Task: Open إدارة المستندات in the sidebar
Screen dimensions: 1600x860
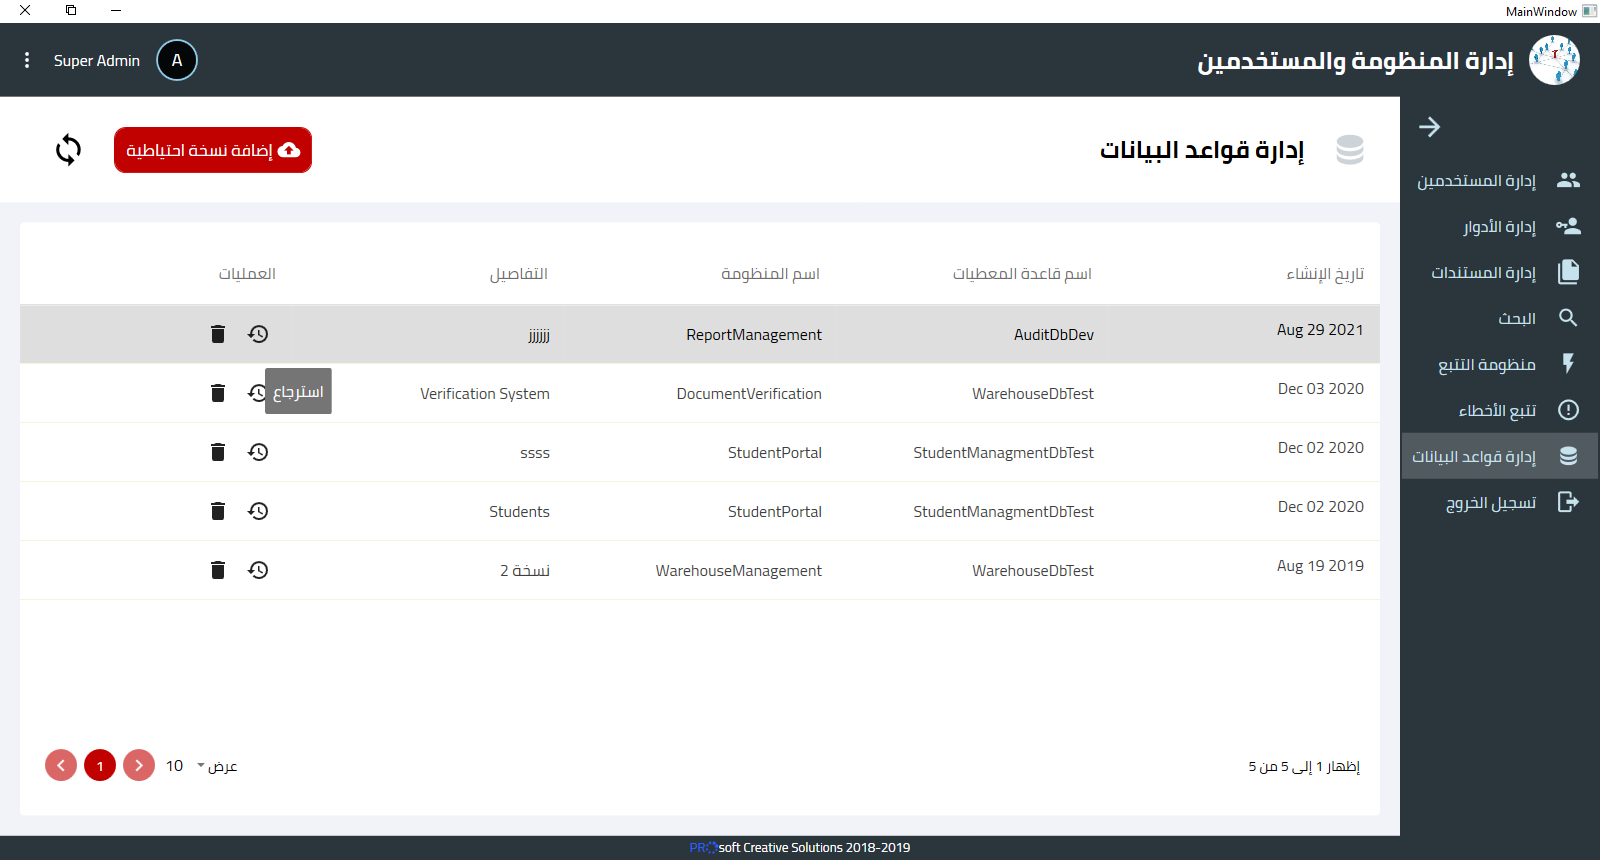Action: click(x=1499, y=272)
